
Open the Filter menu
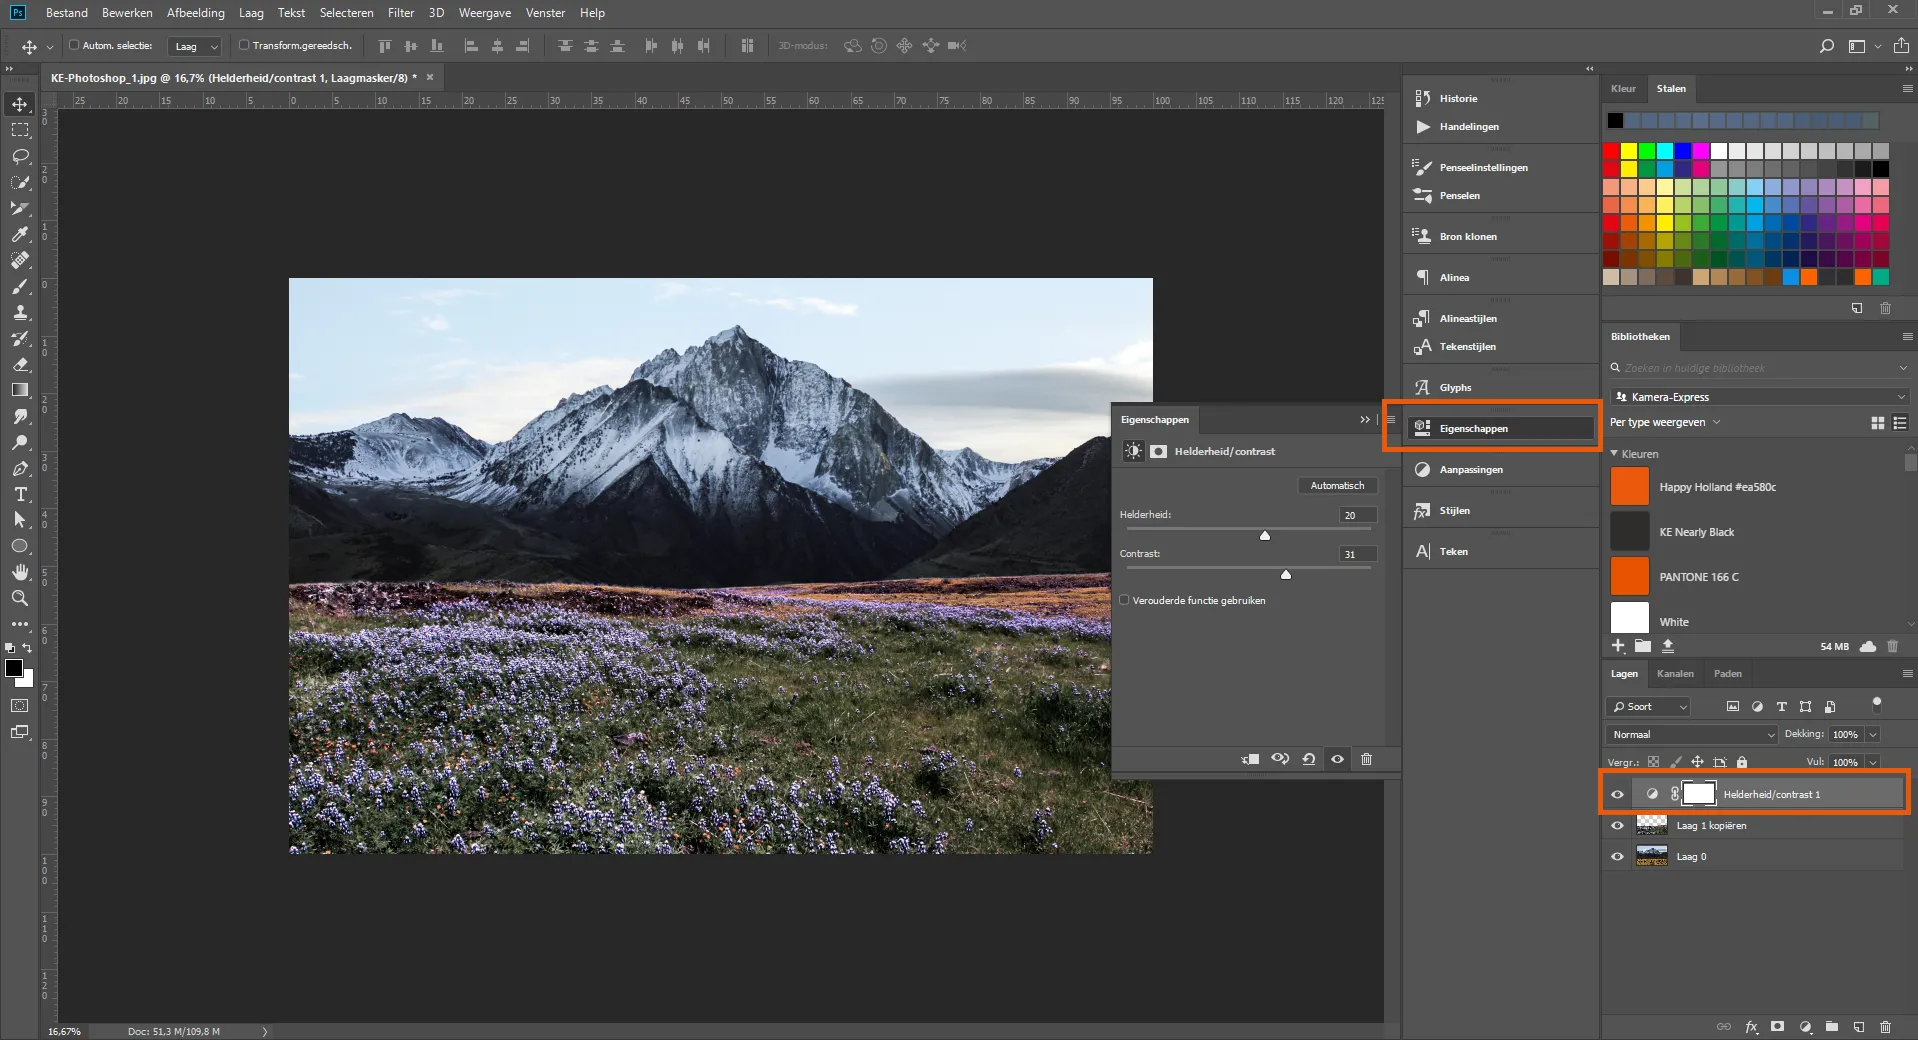pyautogui.click(x=401, y=13)
